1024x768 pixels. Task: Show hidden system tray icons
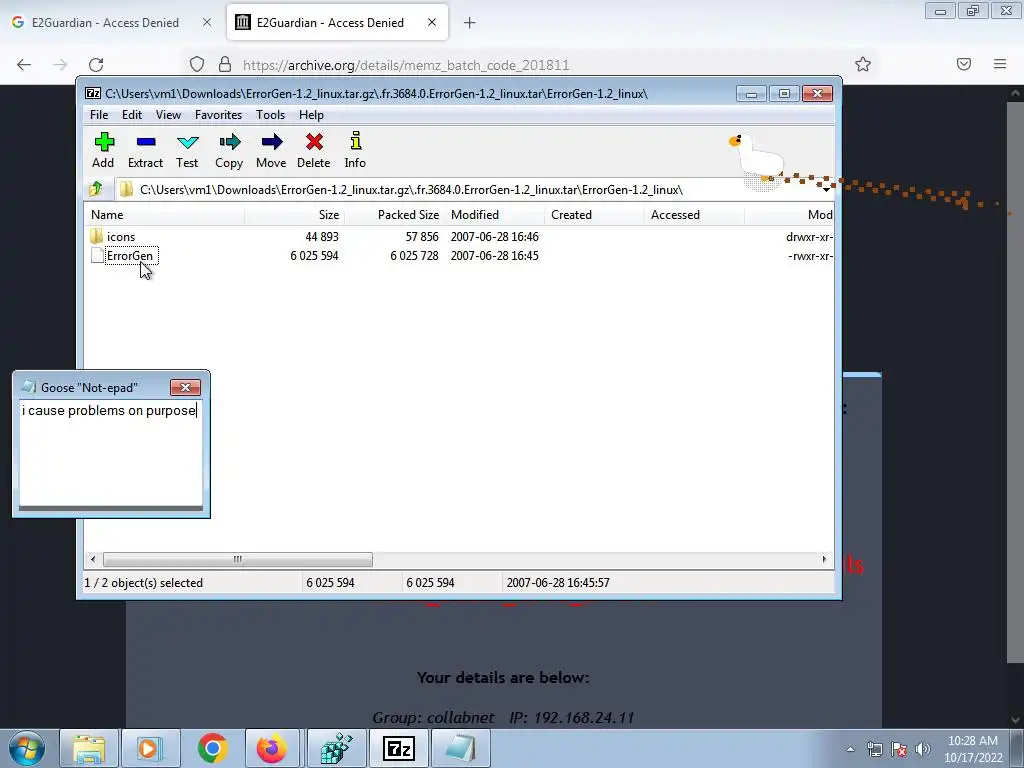(x=850, y=749)
